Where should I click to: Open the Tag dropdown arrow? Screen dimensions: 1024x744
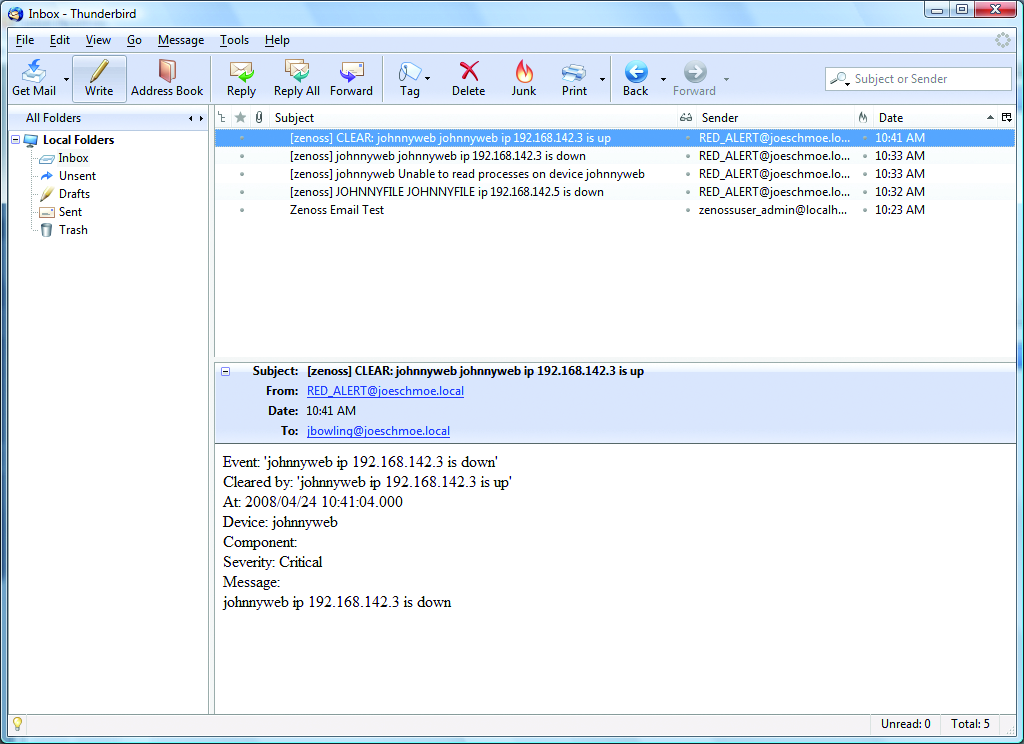[x=428, y=79]
